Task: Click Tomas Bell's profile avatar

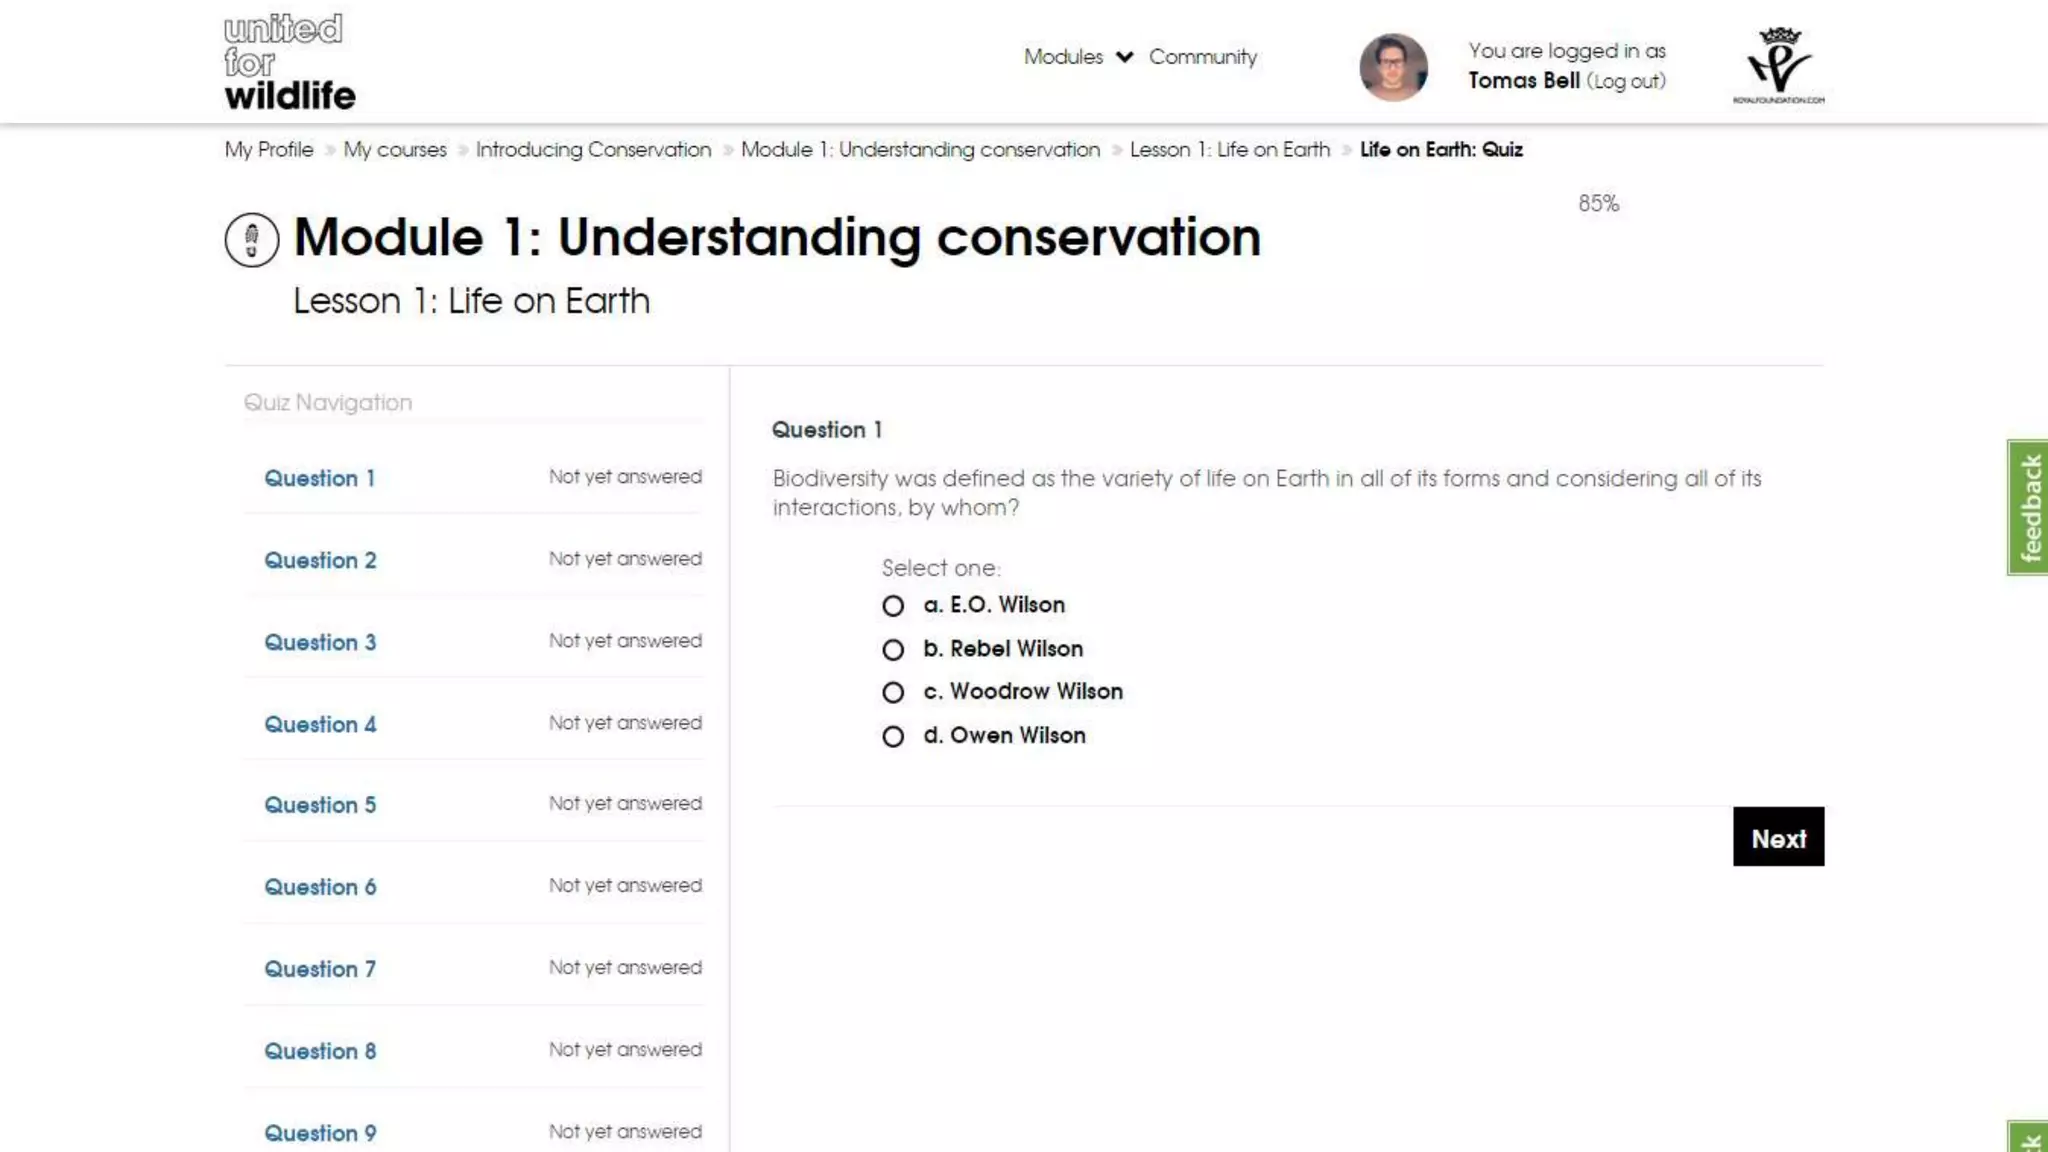Action: [1393, 68]
